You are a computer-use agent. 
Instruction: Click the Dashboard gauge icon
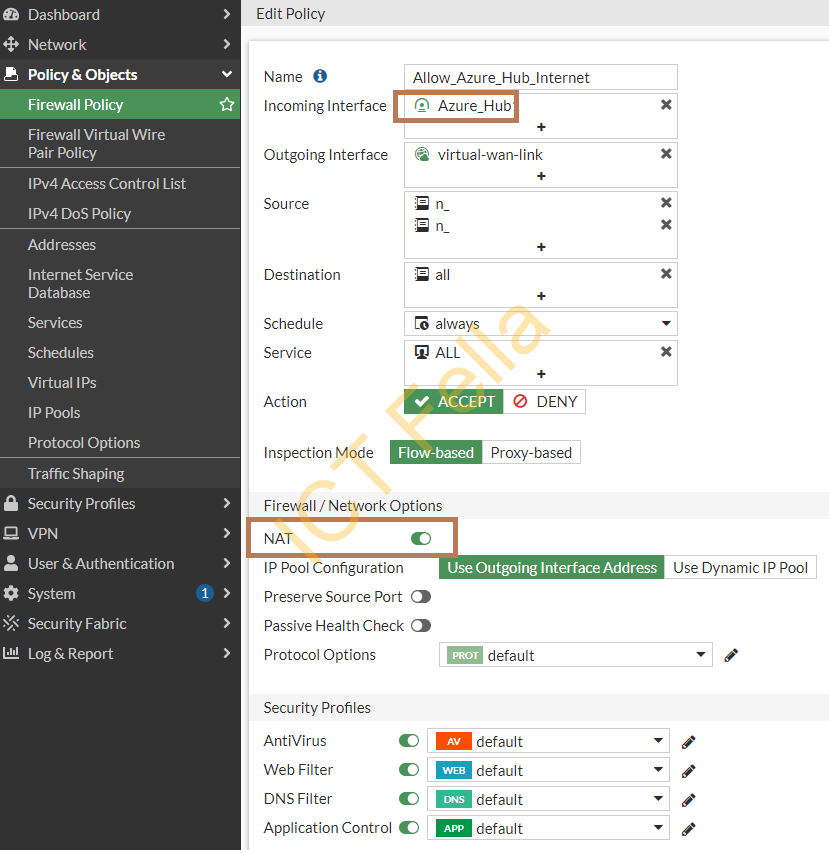click(x=11, y=14)
